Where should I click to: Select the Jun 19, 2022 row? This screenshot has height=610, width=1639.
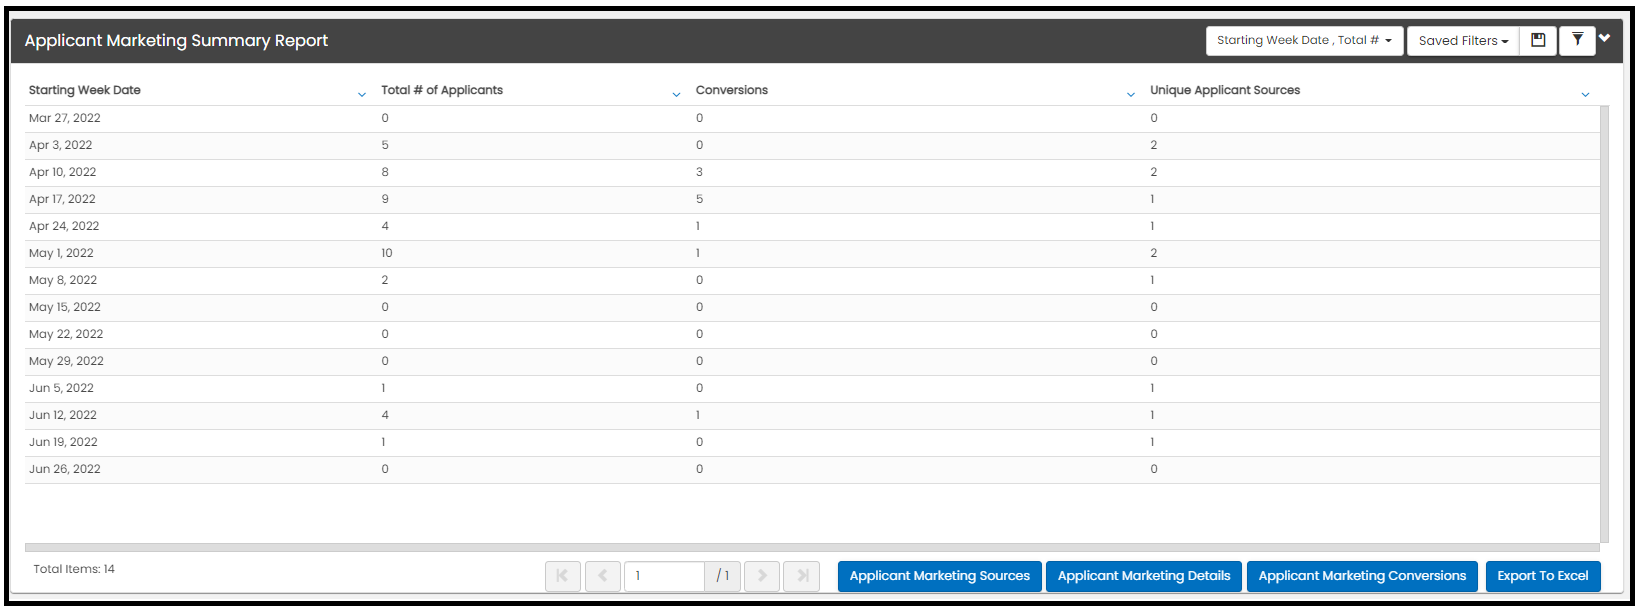[x=811, y=442]
